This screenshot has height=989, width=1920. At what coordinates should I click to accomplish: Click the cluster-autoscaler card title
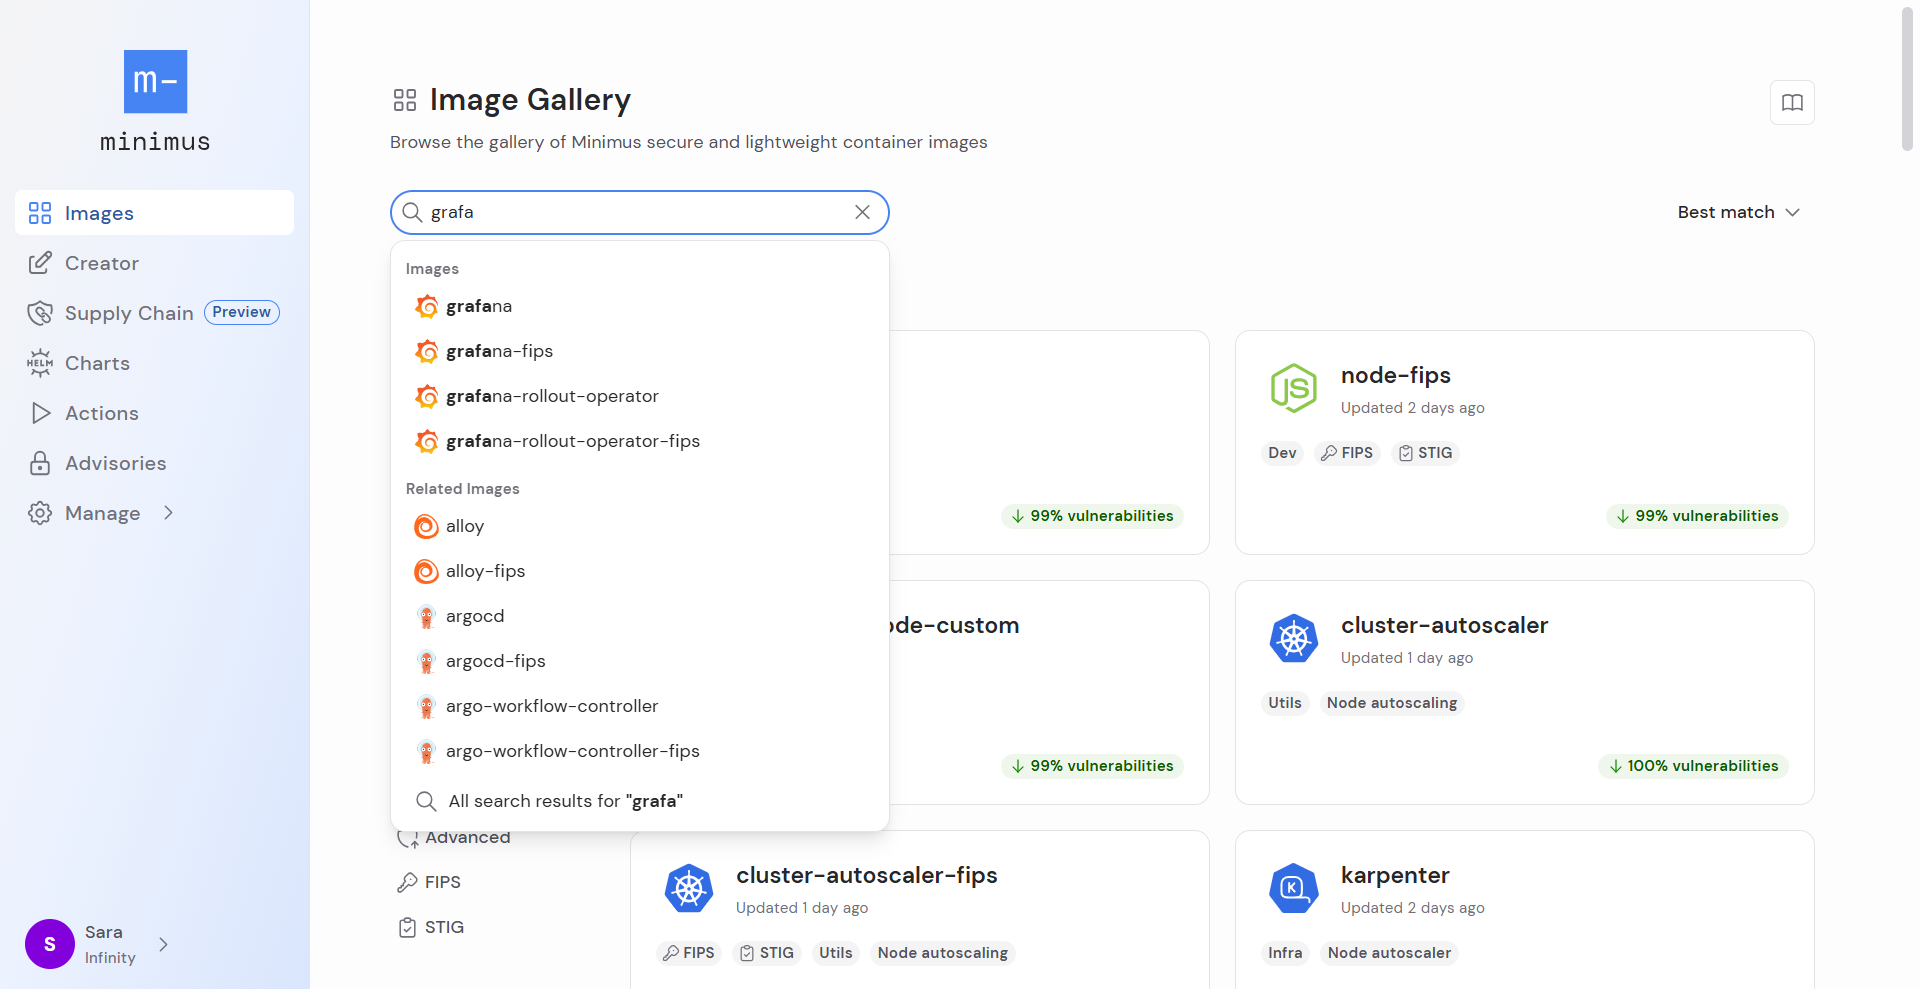point(1444,625)
